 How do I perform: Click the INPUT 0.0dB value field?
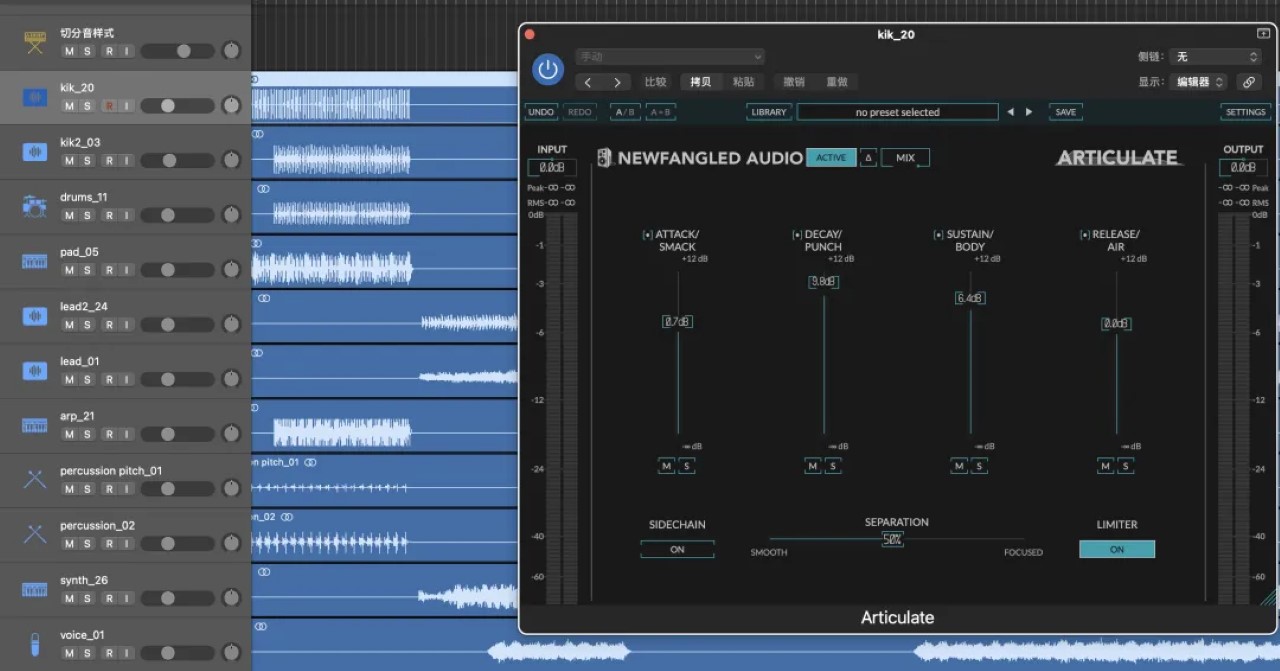(x=552, y=168)
